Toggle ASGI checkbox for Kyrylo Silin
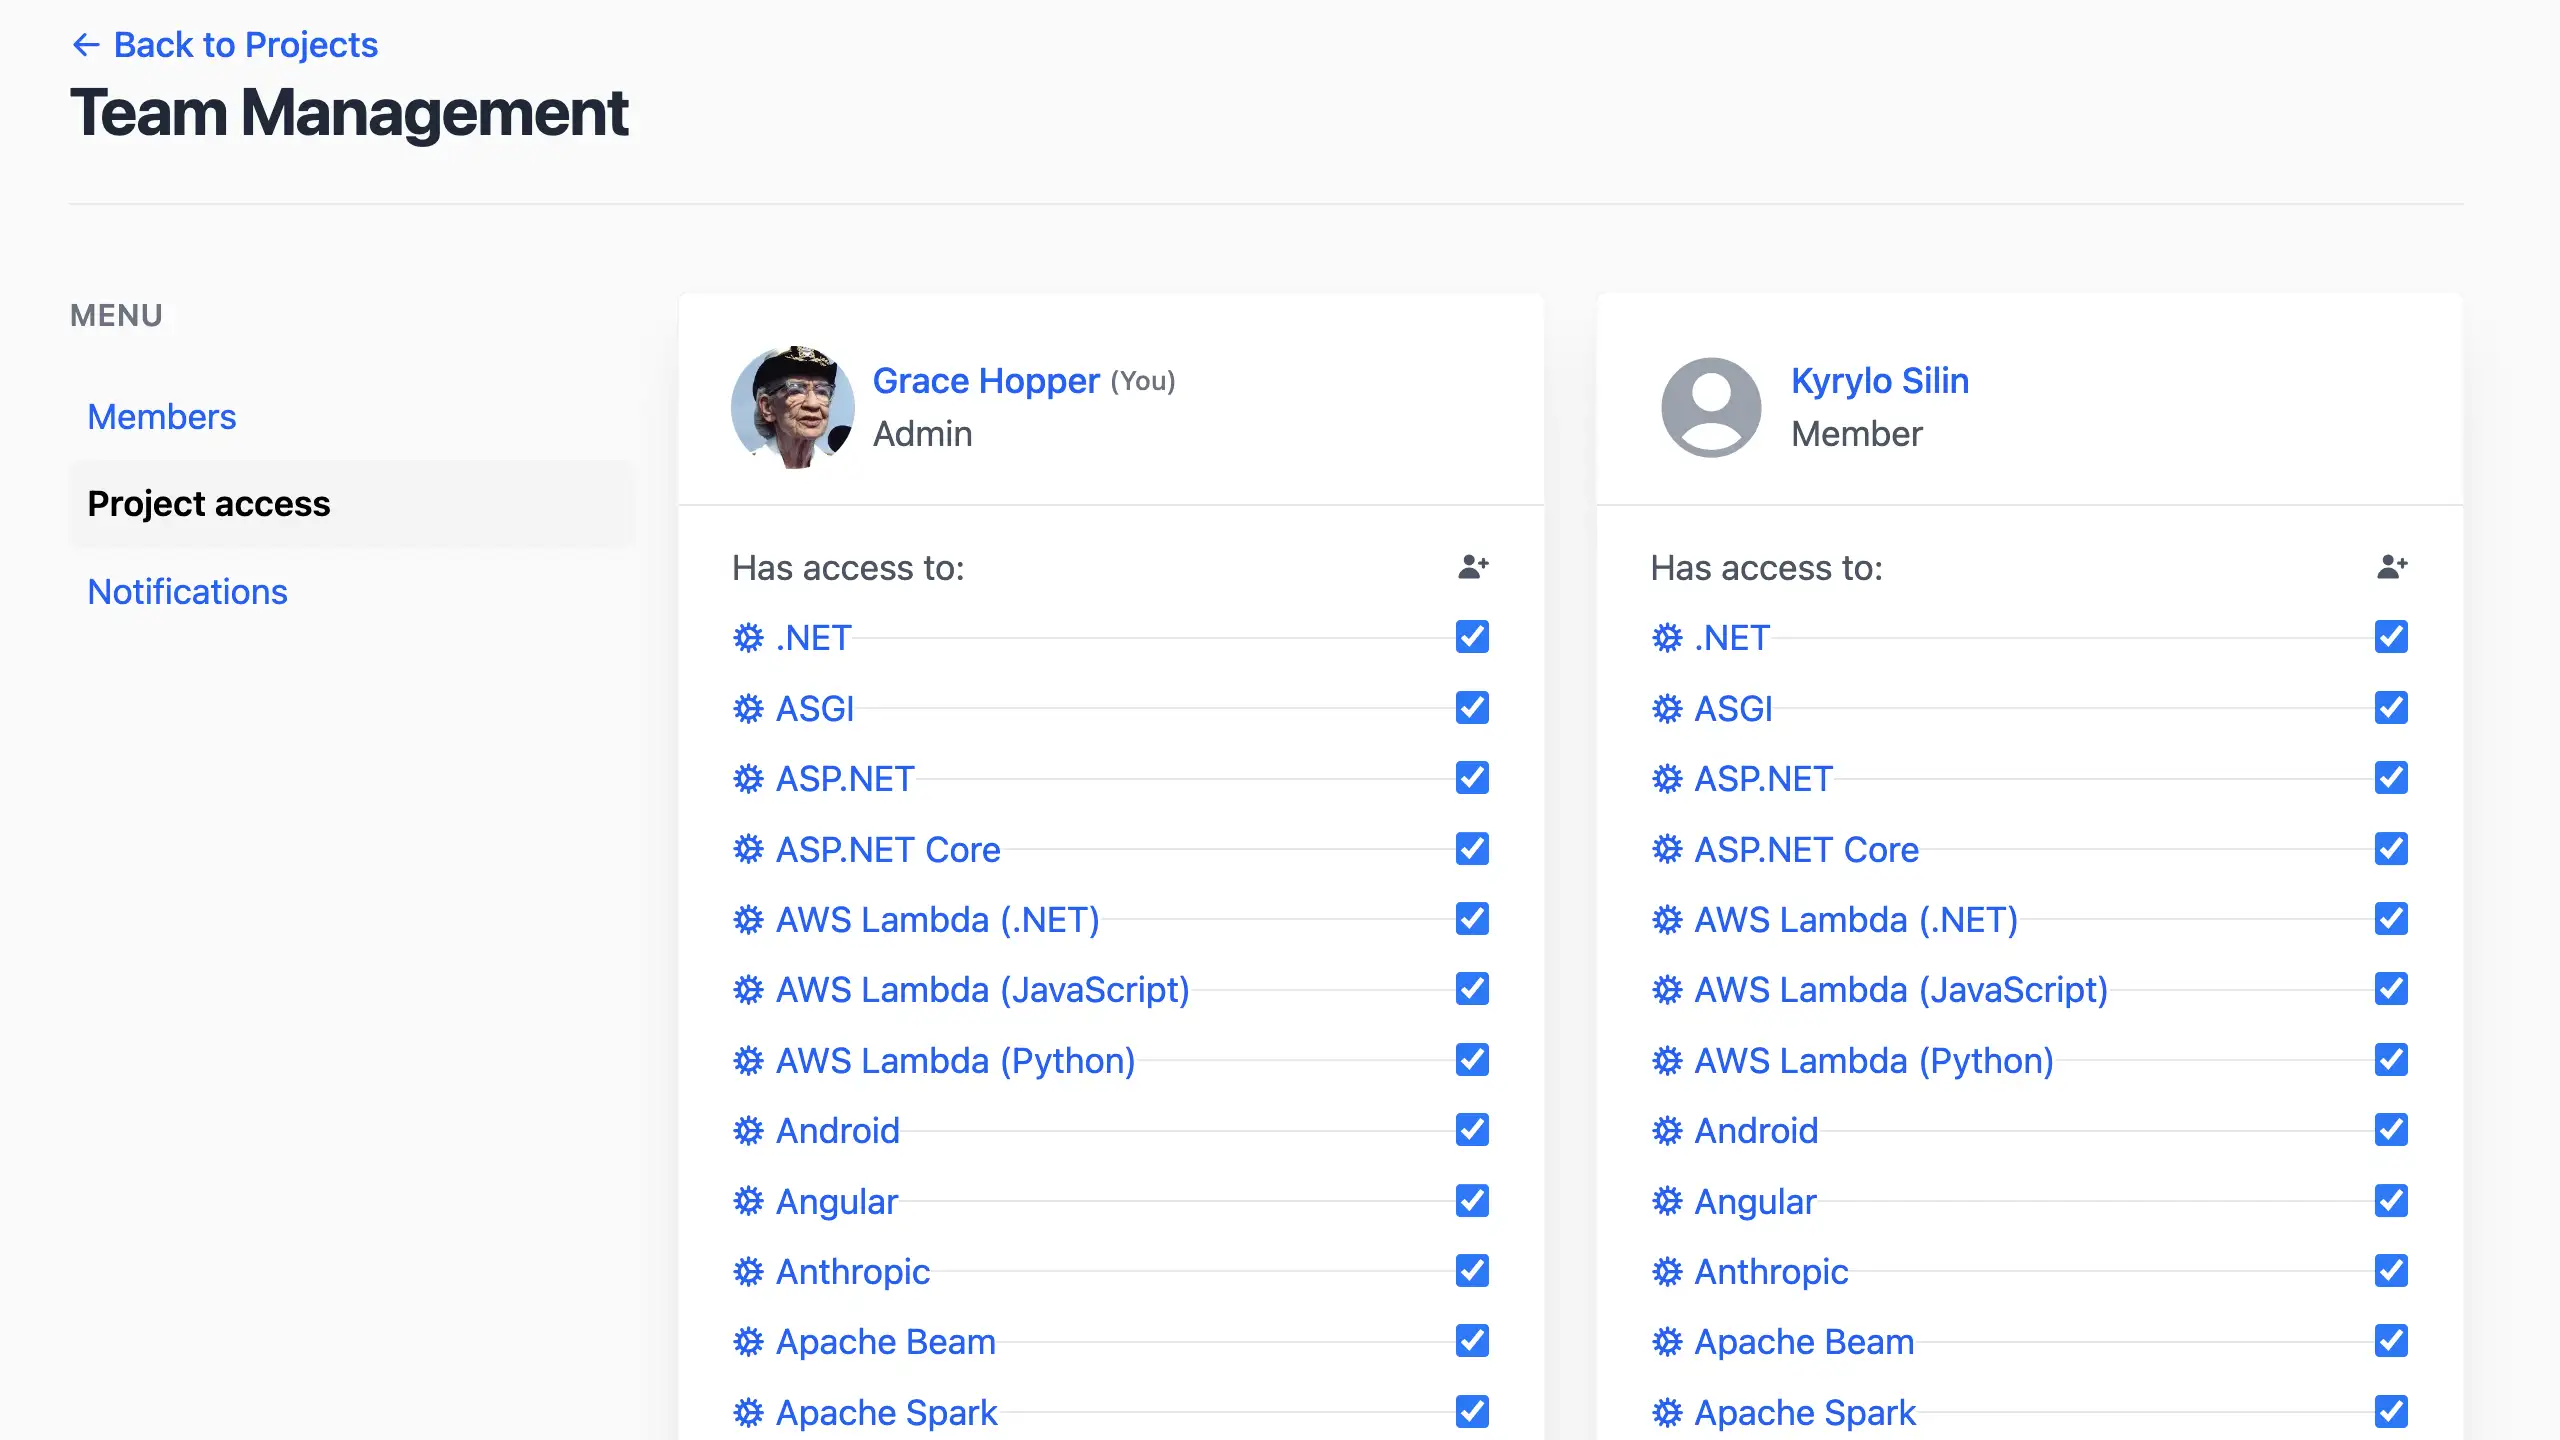This screenshot has width=2560, height=1440. 2391,707
